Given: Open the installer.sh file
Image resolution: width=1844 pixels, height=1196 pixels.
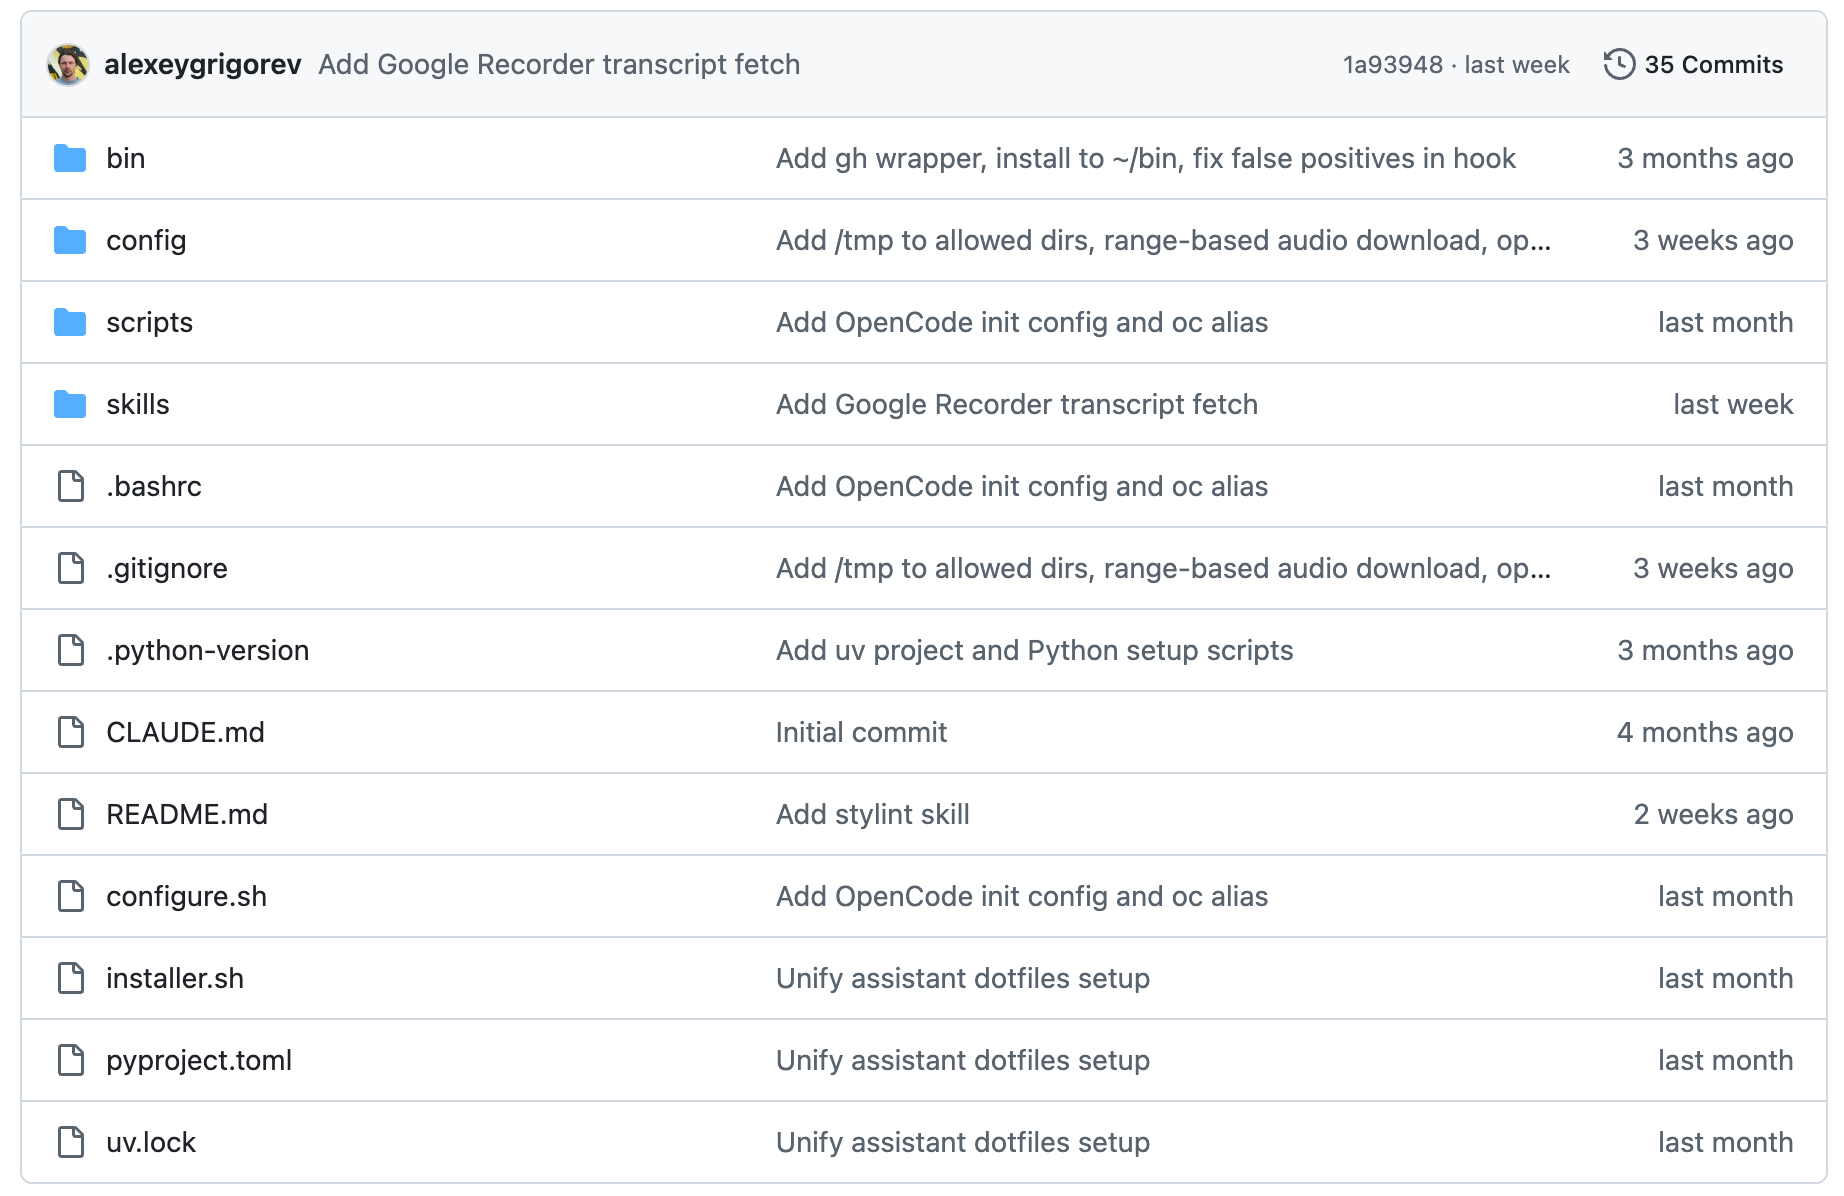Looking at the screenshot, I should point(175,978).
